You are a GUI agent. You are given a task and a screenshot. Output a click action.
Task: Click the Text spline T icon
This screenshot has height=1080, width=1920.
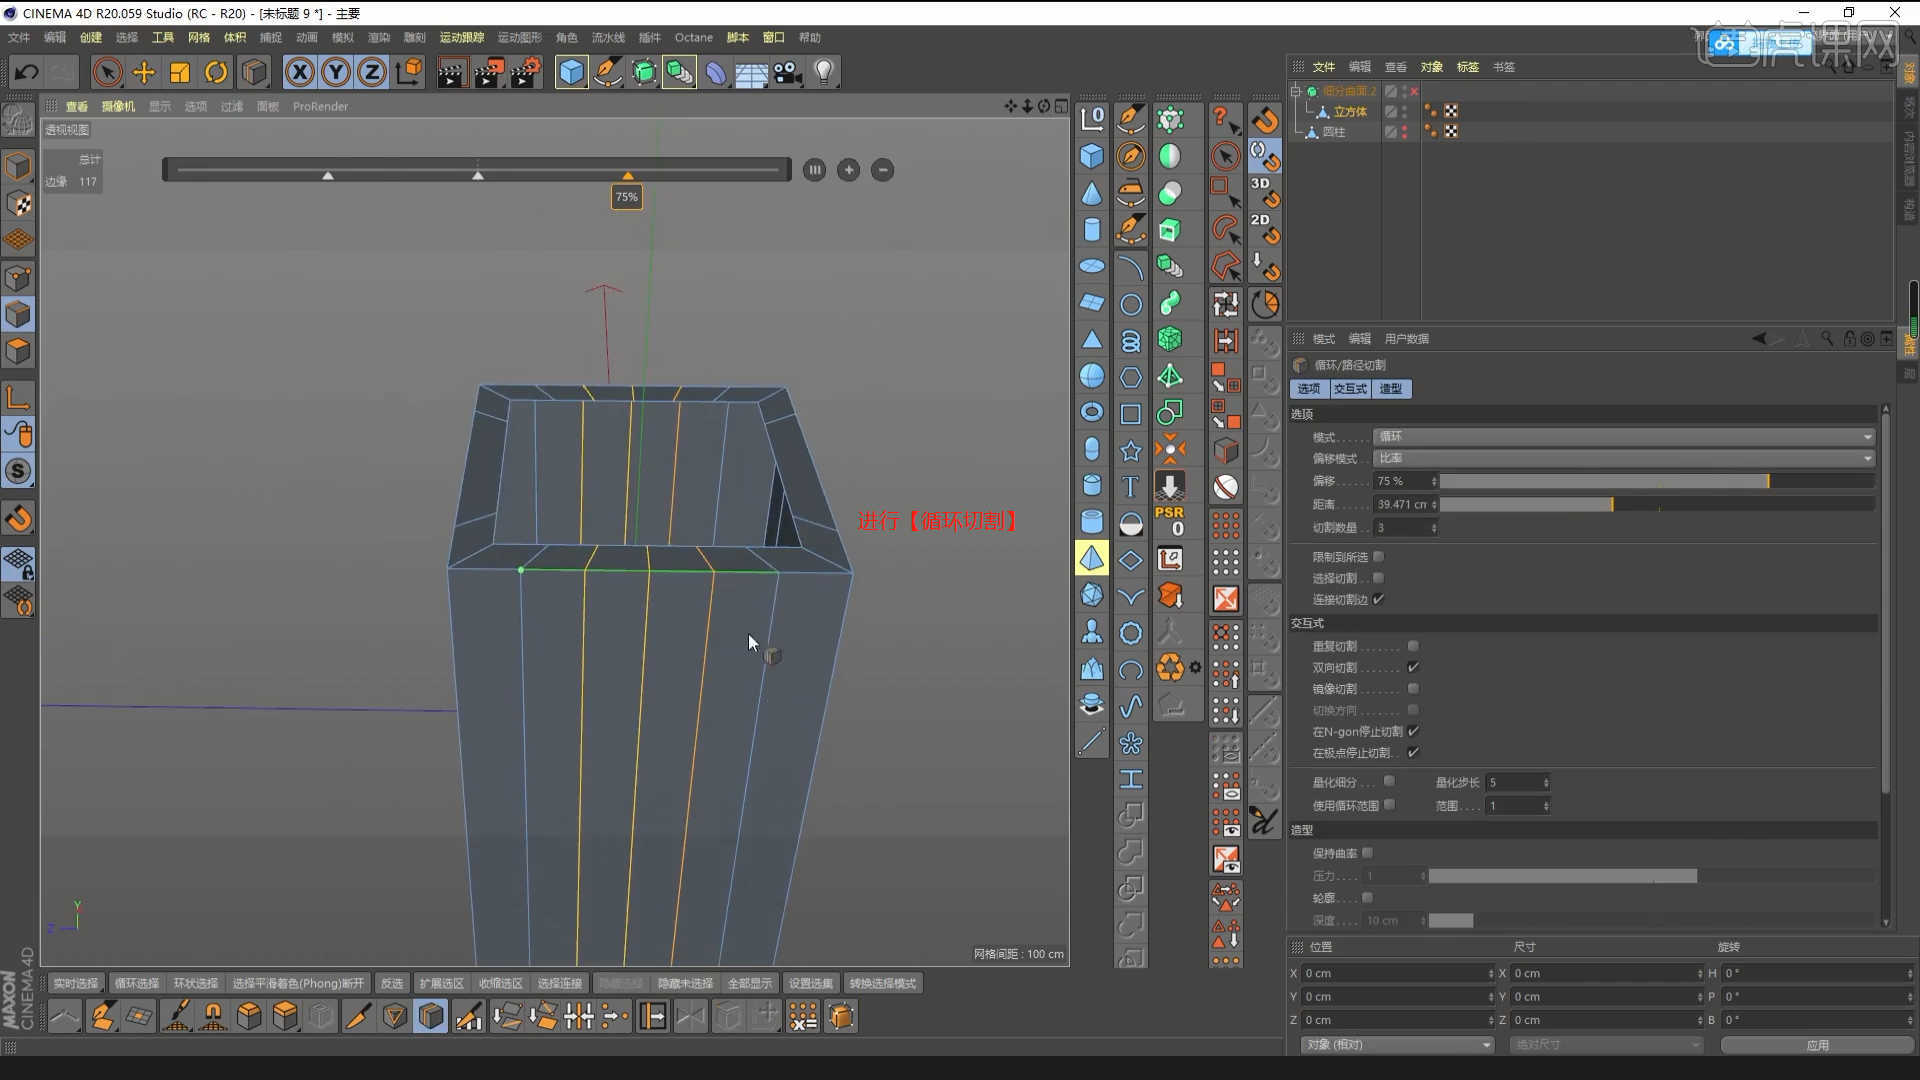point(1130,487)
